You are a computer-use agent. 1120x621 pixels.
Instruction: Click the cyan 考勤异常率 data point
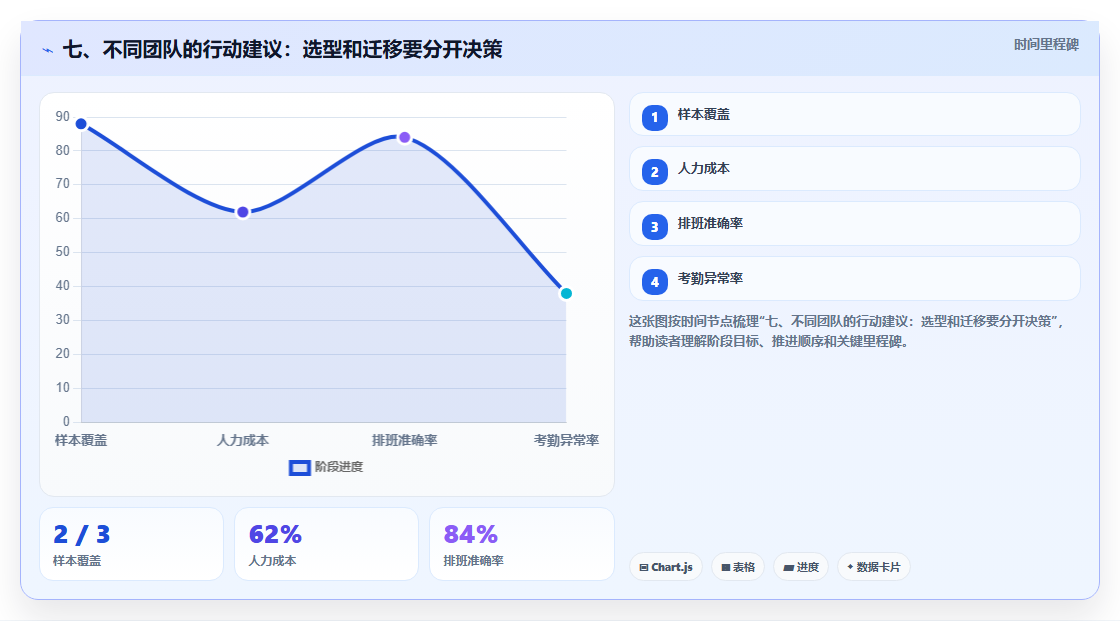click(x=566, y=294)
